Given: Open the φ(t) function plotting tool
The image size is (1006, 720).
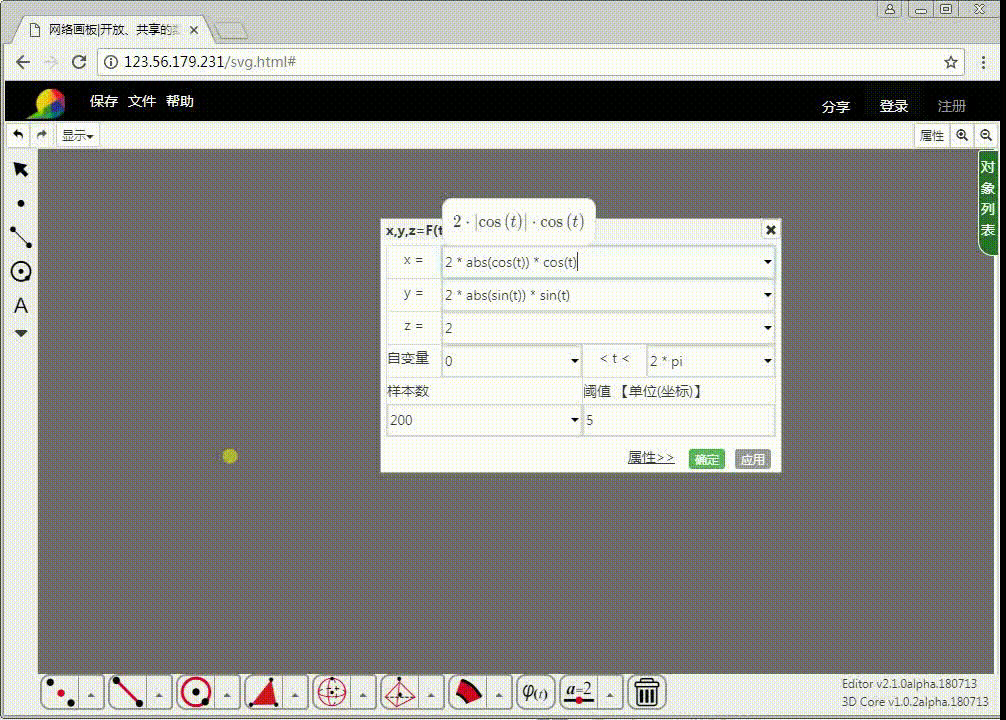Looking at the screenshot, I should pyautogui.click(x=535, y=692).
